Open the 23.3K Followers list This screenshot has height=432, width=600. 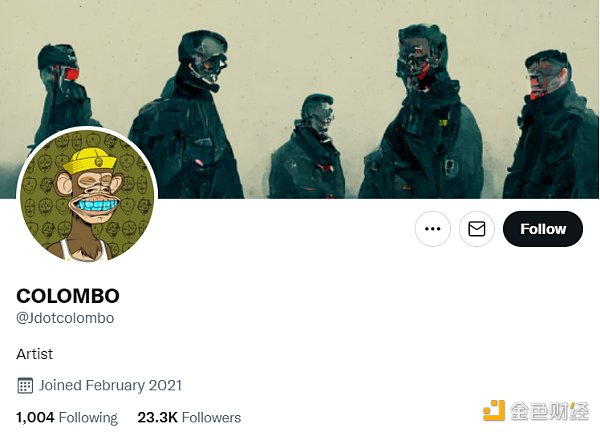click(189, 417)
